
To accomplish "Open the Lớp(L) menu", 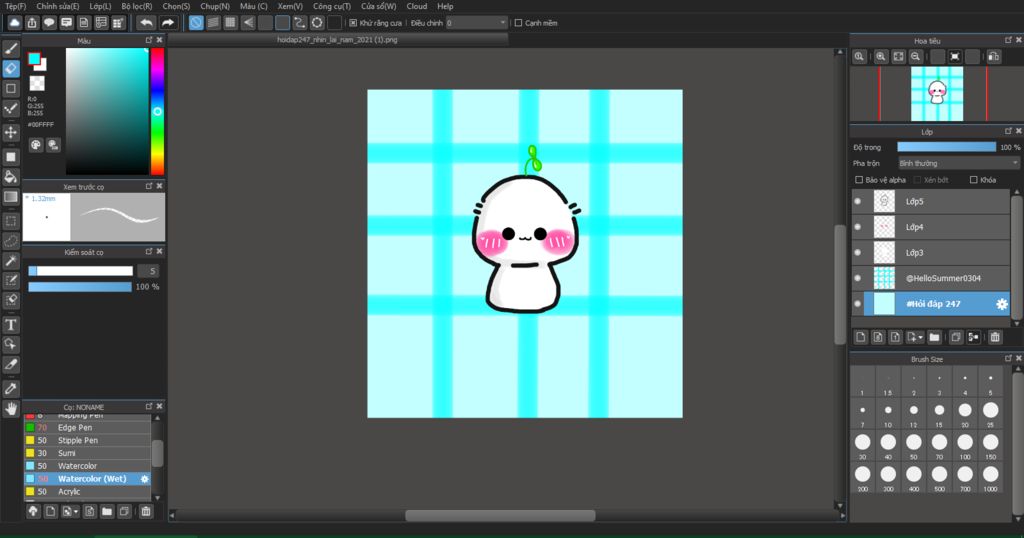I will pyautogui.click(x=100, y=6).
